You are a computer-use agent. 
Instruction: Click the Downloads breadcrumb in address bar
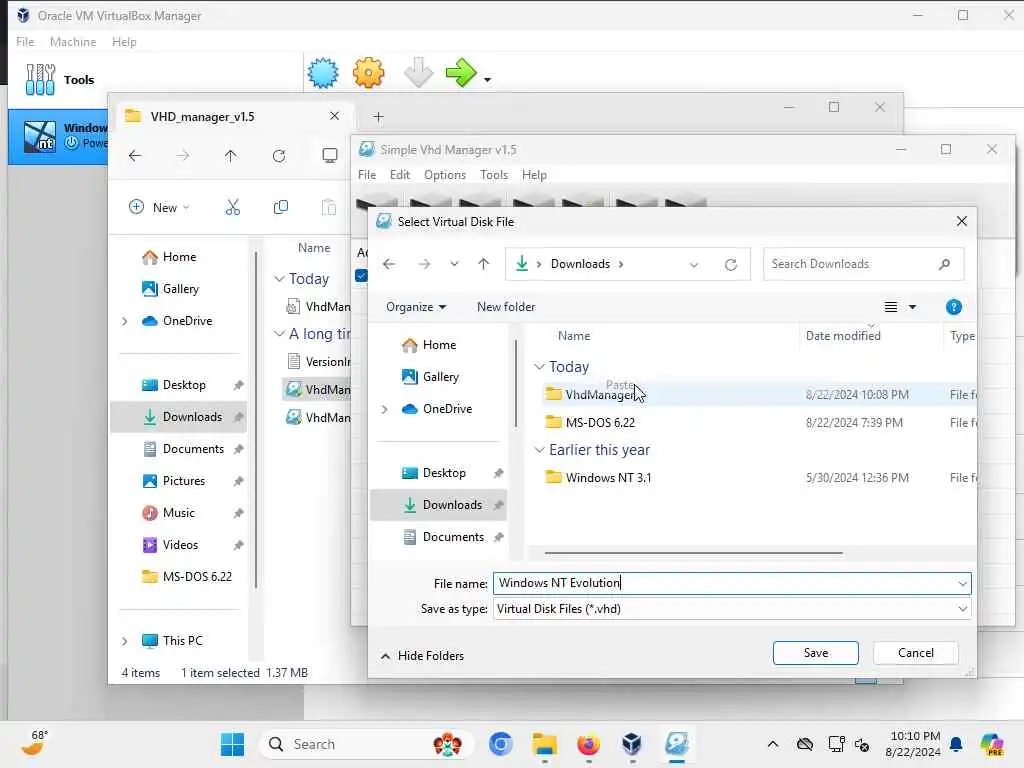click(x=580, y=264)
